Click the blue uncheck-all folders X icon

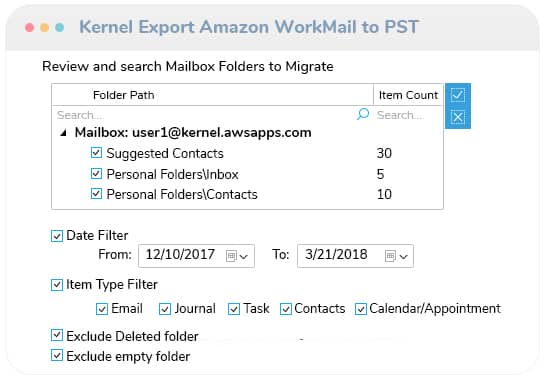[x=457, y=117]
